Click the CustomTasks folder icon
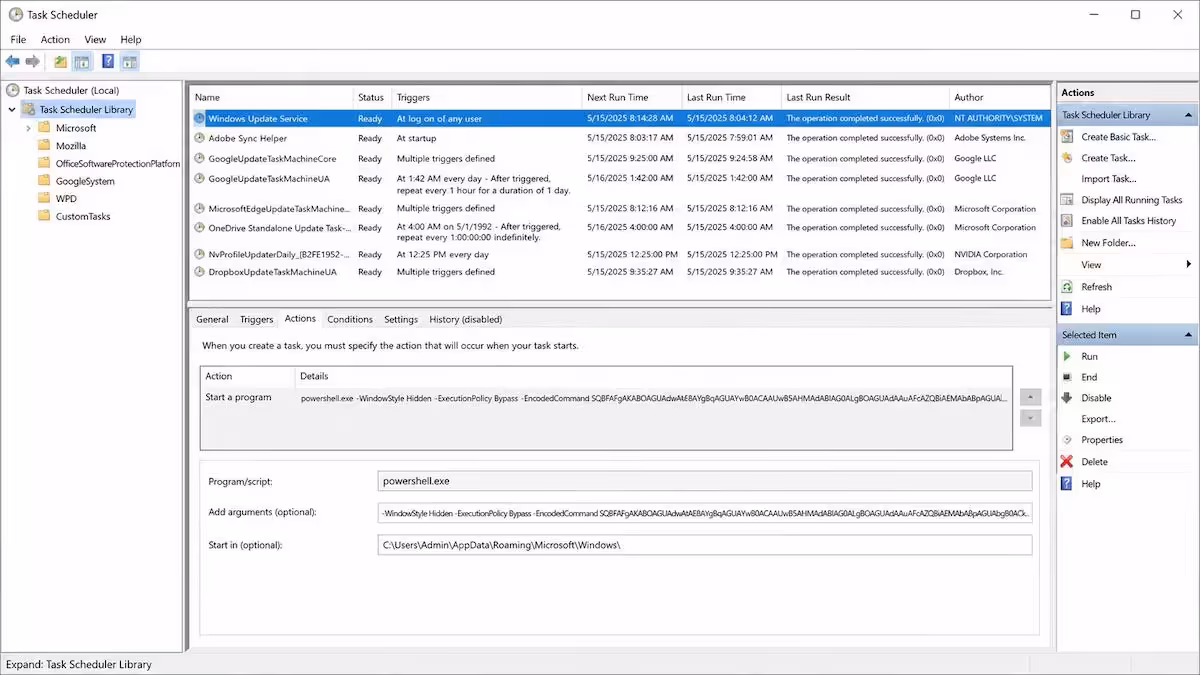This screenshot has width=1200, height=675. coord(44,216)
